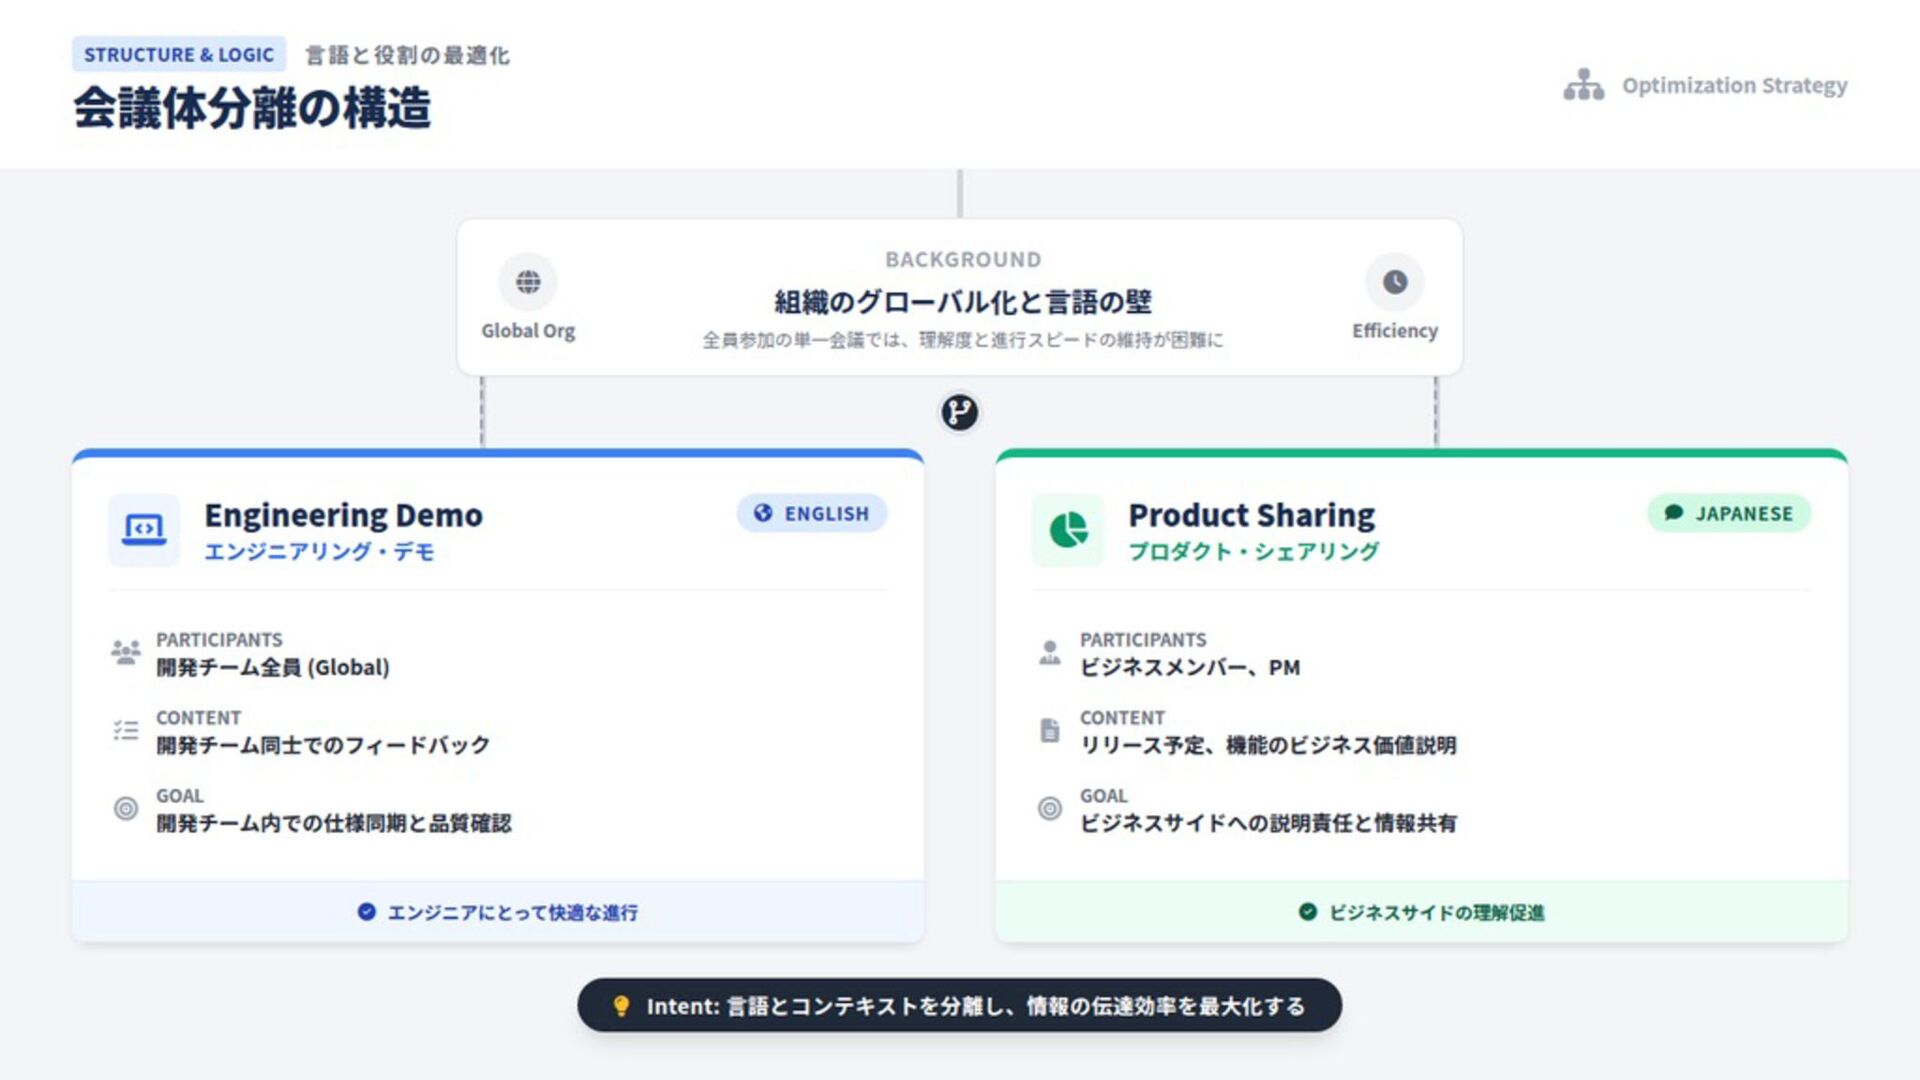The height and width of the screenshot is (1080, 1920).
Task: Click the STRUCTURE & LOGIC tag
Action: (179, 54)
